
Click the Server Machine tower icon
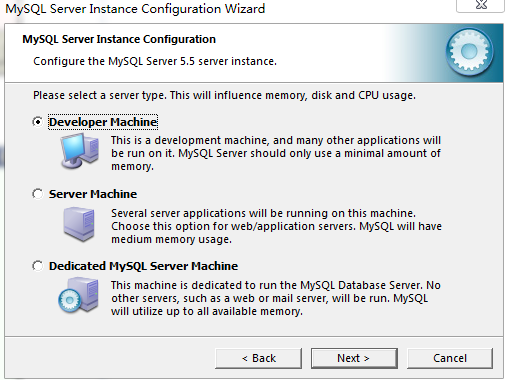79,224
